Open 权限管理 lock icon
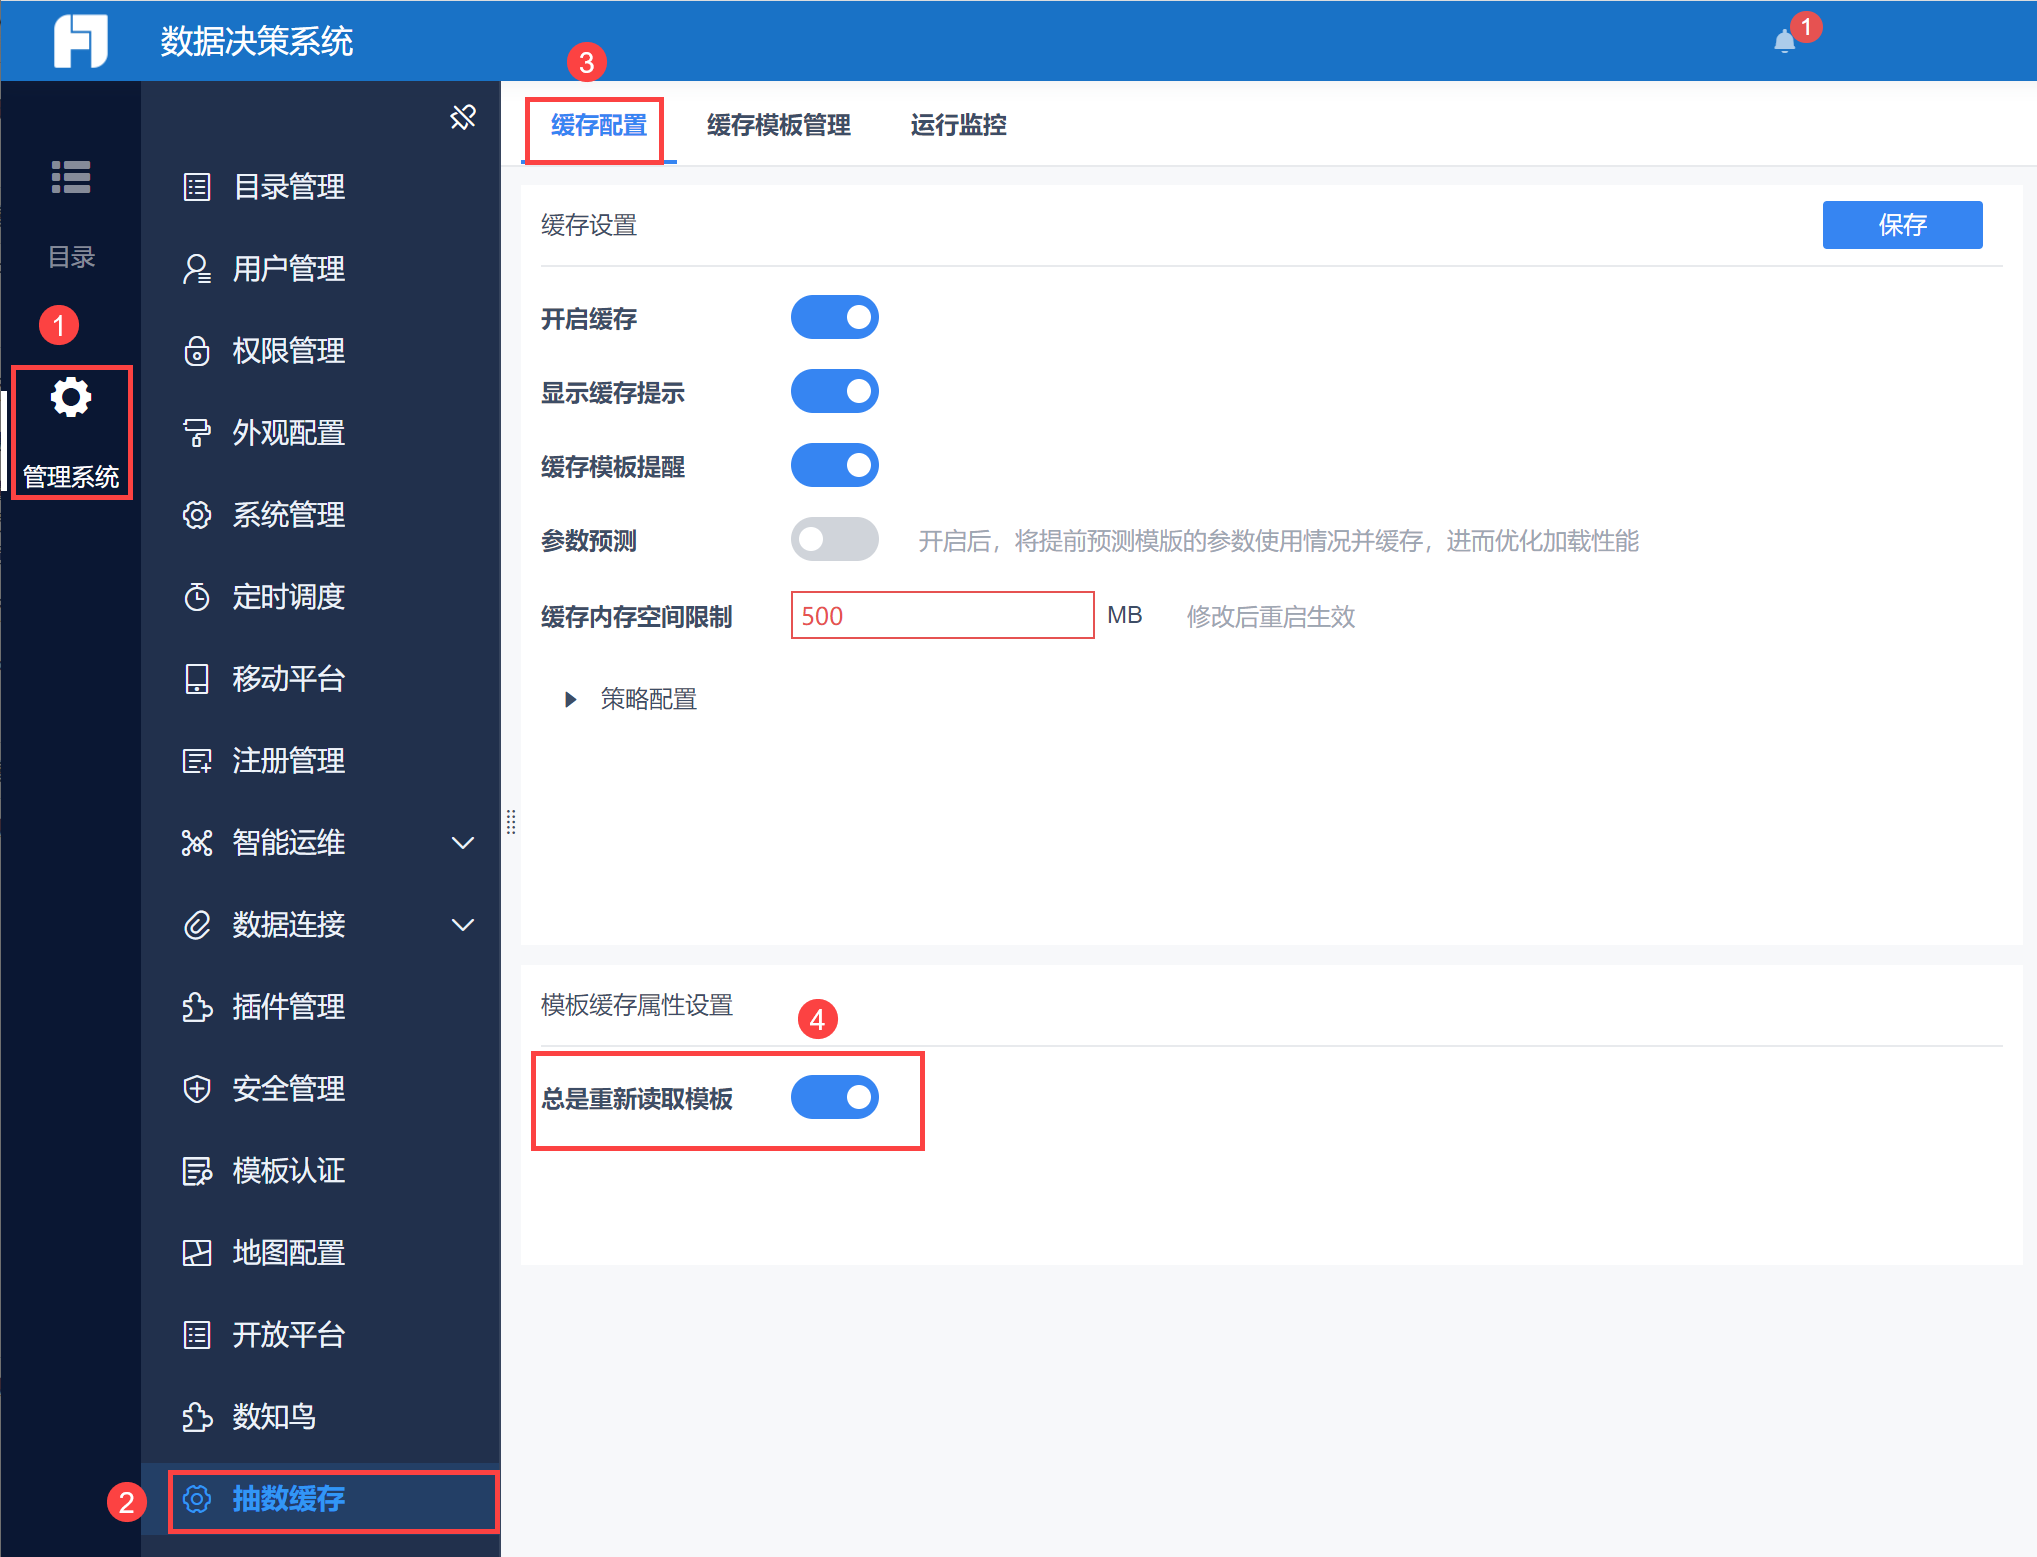2037x1557 pixels. (x=197, y=351)
